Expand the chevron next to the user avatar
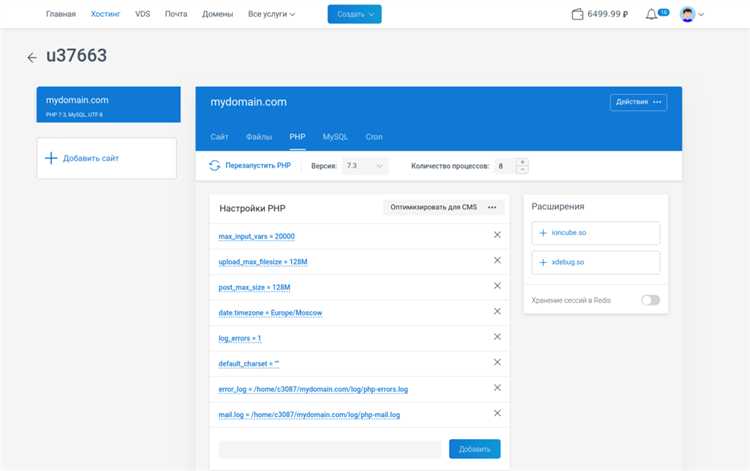750x471 pixels. click(x=701, y=15)
